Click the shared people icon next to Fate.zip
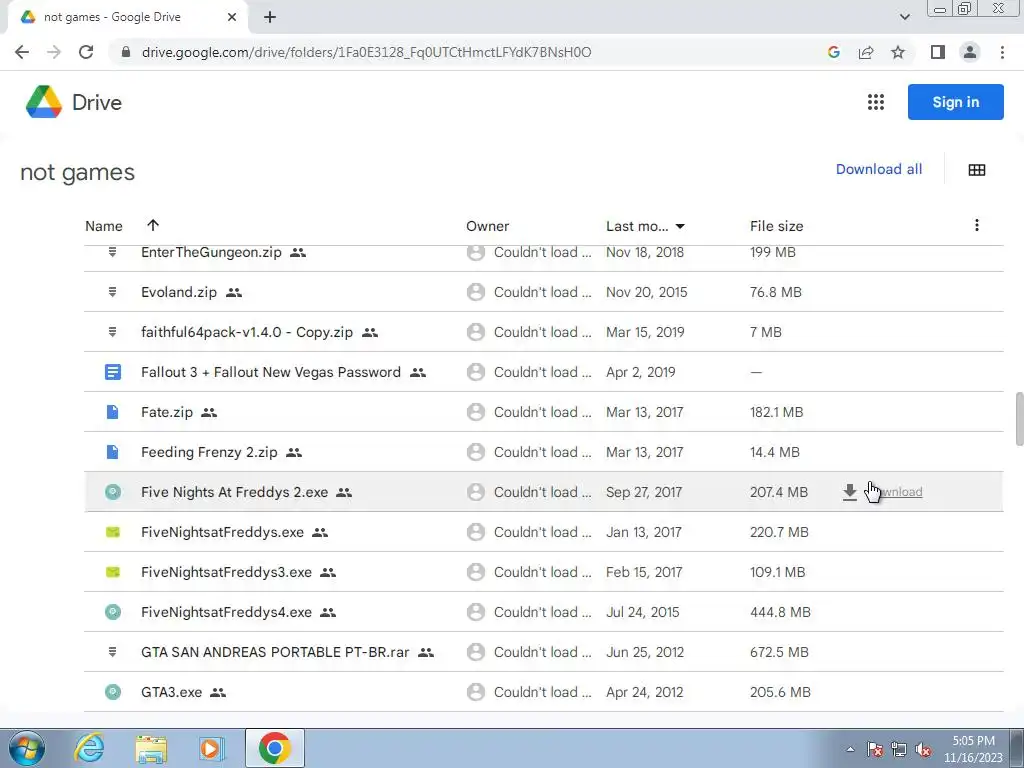Viewport: 1024px width, 768px height. (x=209, y=413)
